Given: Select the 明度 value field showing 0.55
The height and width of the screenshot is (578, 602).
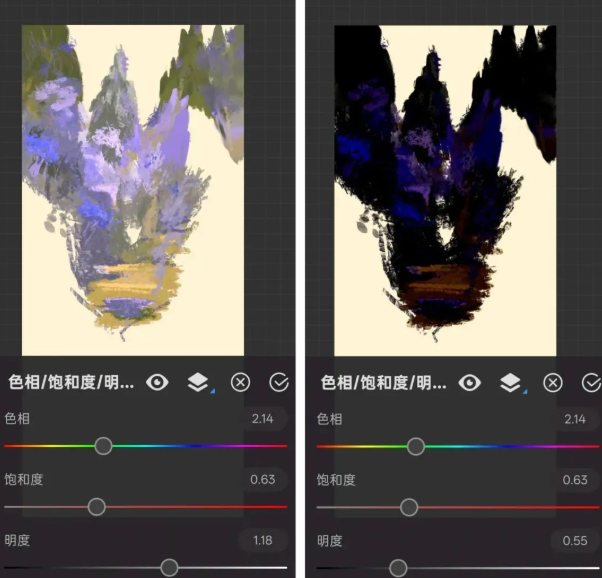Looking at the screenshot, I should [574, 541].
